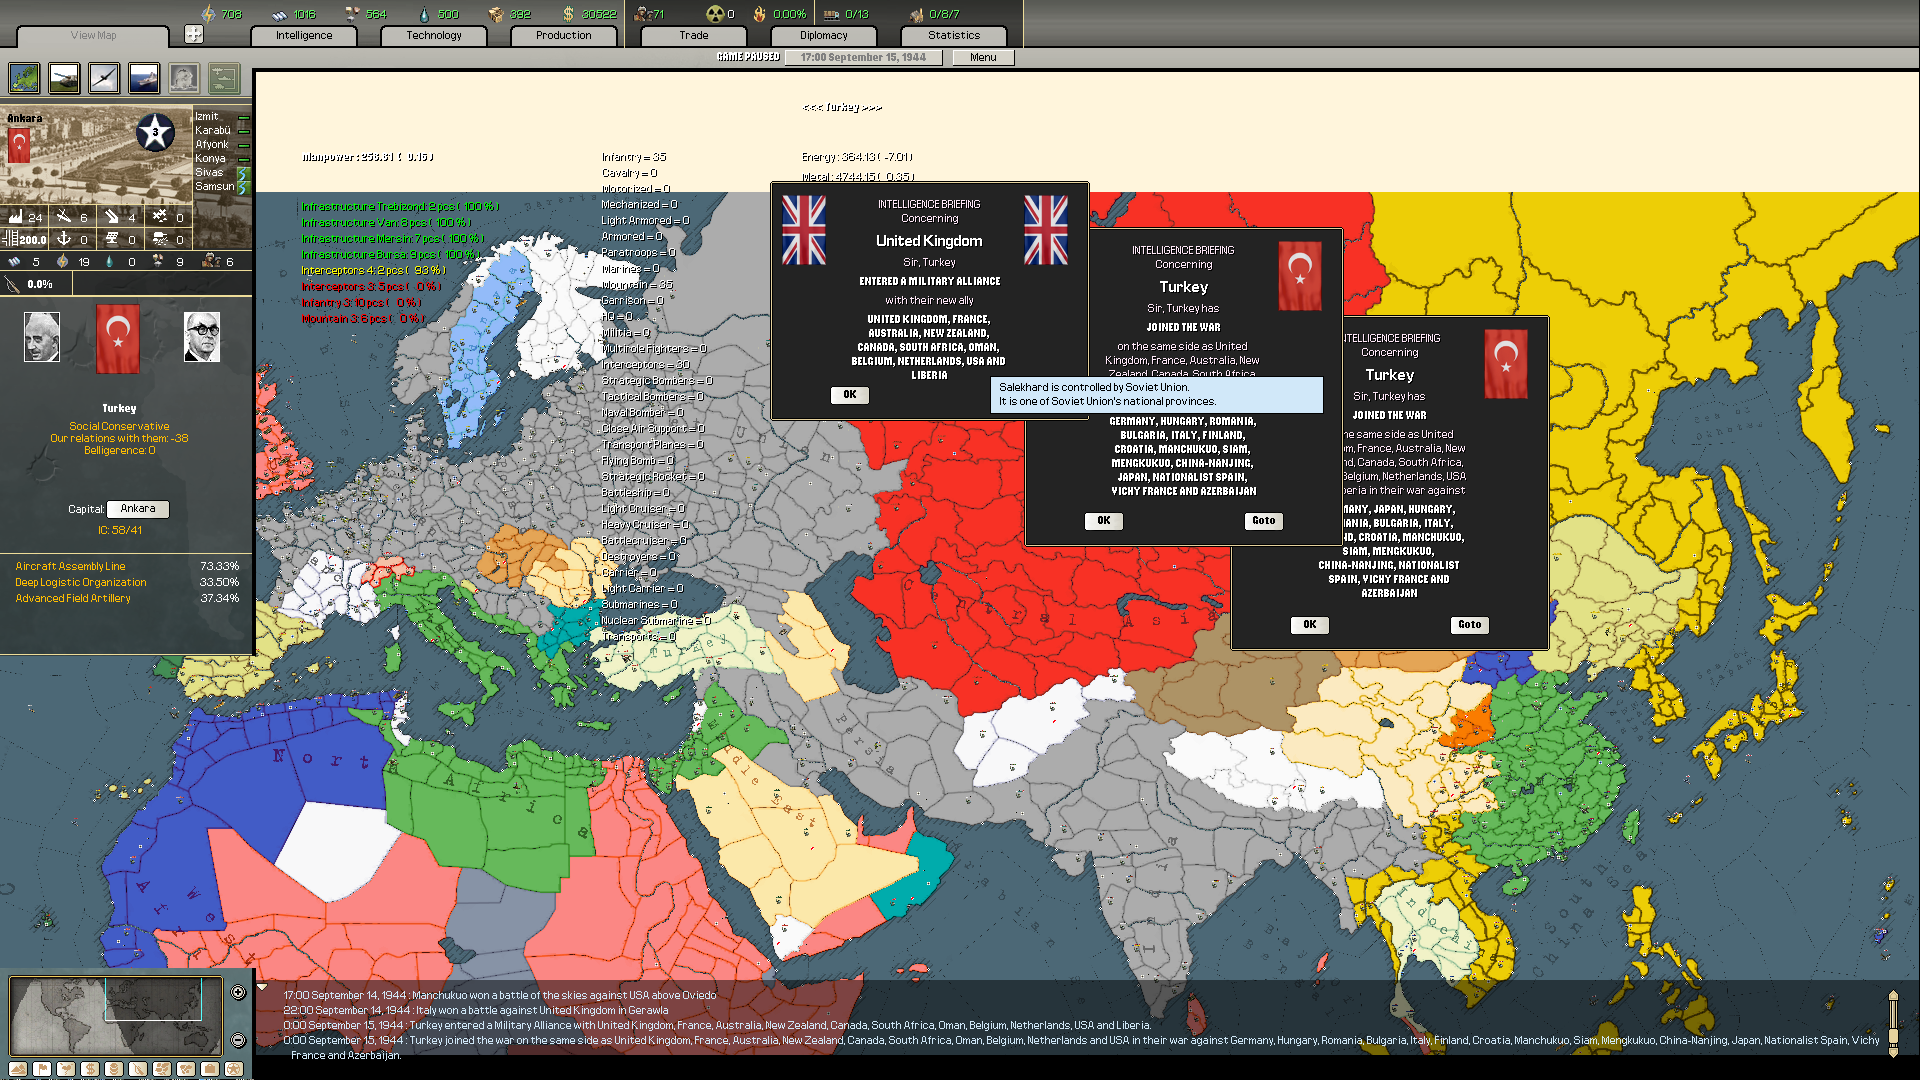
Task: Click the energy lightning icon in the resource bar
Action: pos(207,13)
